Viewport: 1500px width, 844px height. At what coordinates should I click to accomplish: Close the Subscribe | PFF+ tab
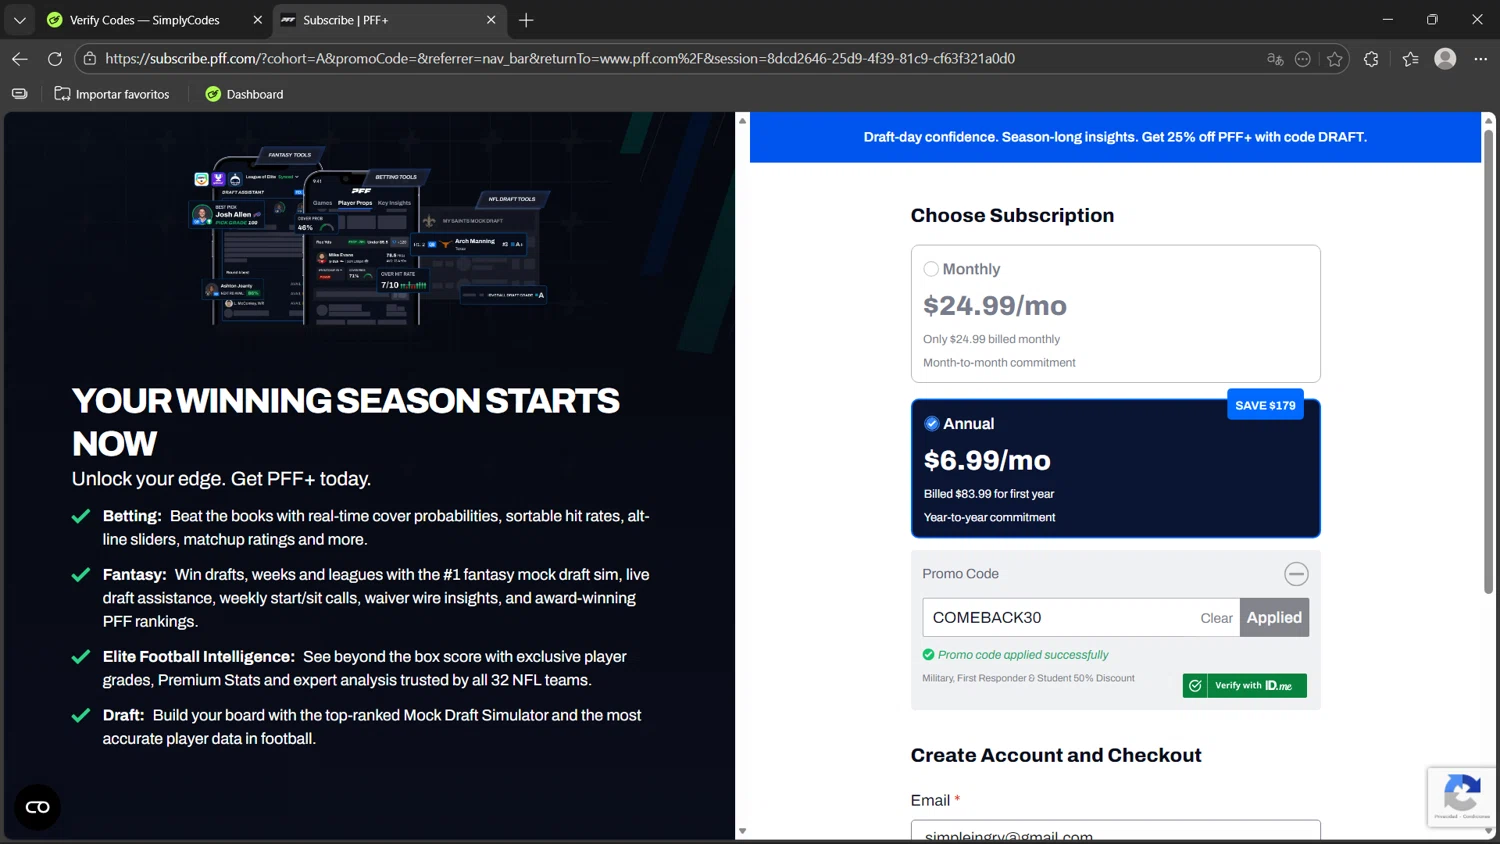491,20
